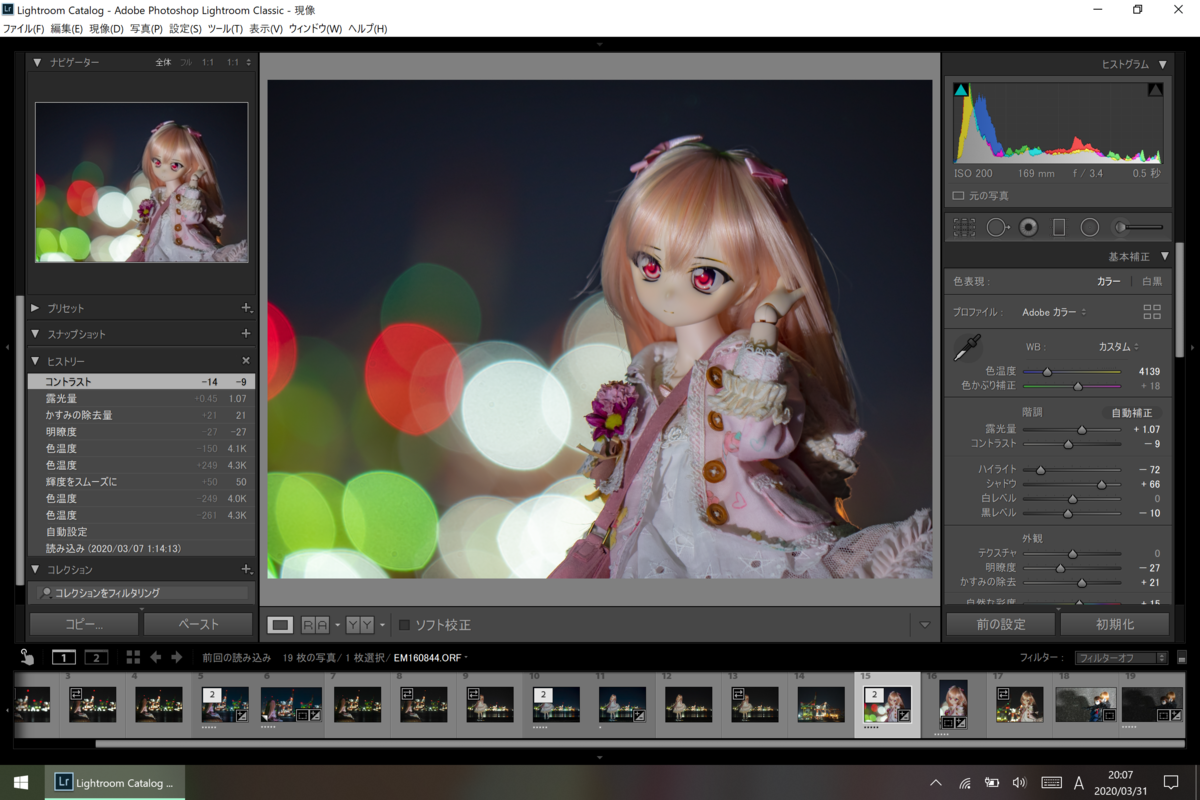
Task: Click the 前の設定 button
Action: (1000, 624)
